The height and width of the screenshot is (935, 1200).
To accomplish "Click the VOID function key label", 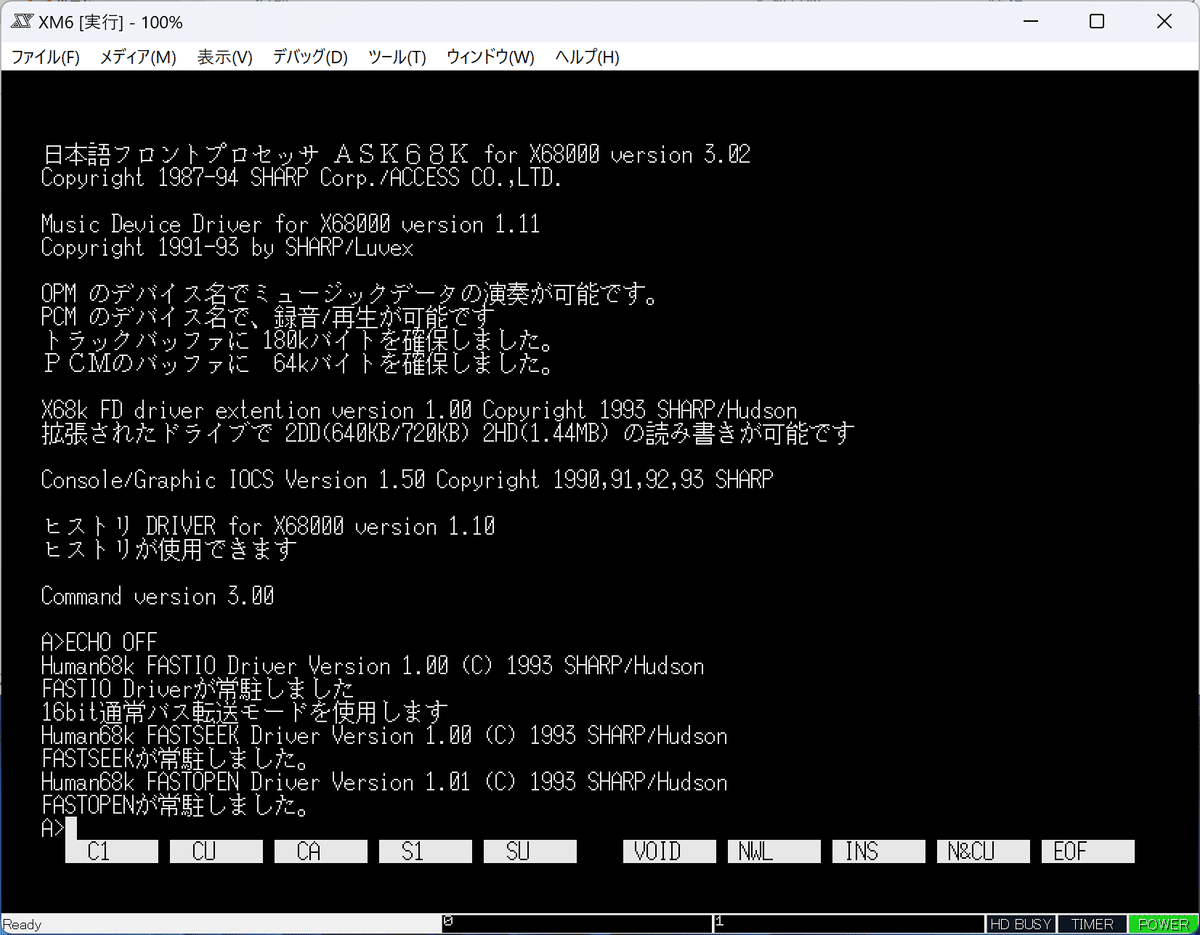I will [x=669, y=851].
